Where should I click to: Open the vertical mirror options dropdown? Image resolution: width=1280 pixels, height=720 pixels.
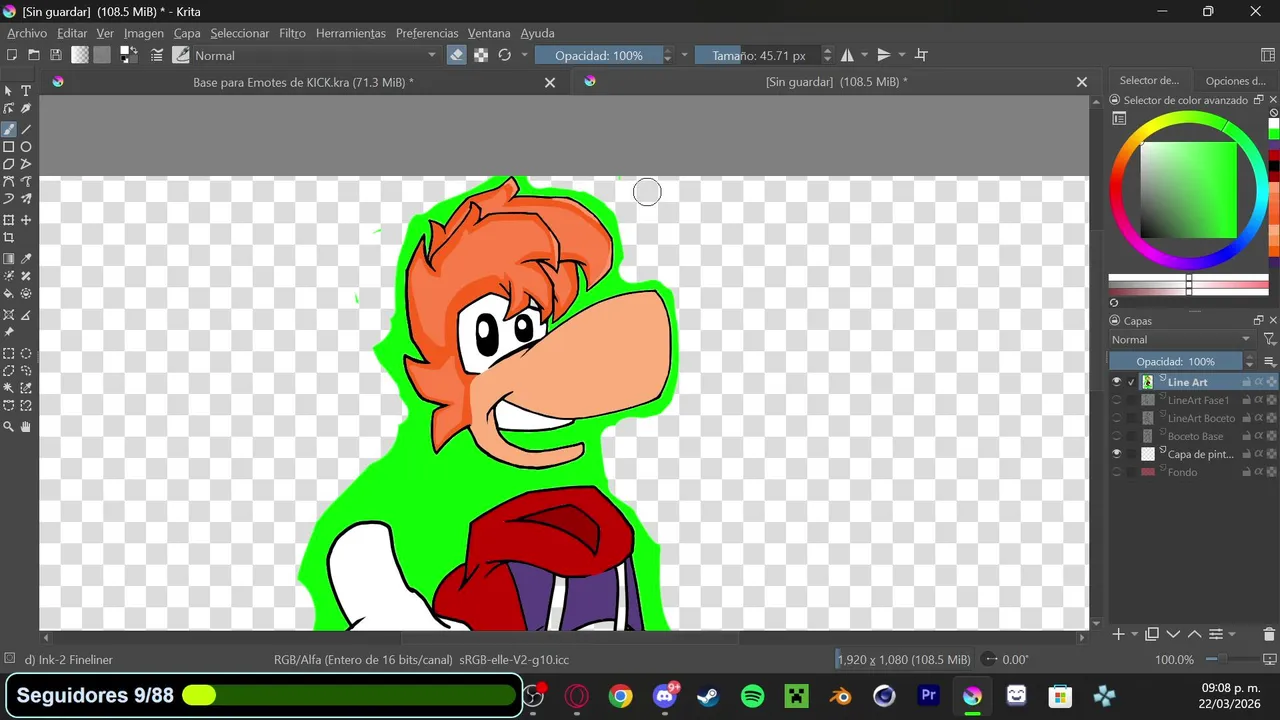(x=901, y=55)
